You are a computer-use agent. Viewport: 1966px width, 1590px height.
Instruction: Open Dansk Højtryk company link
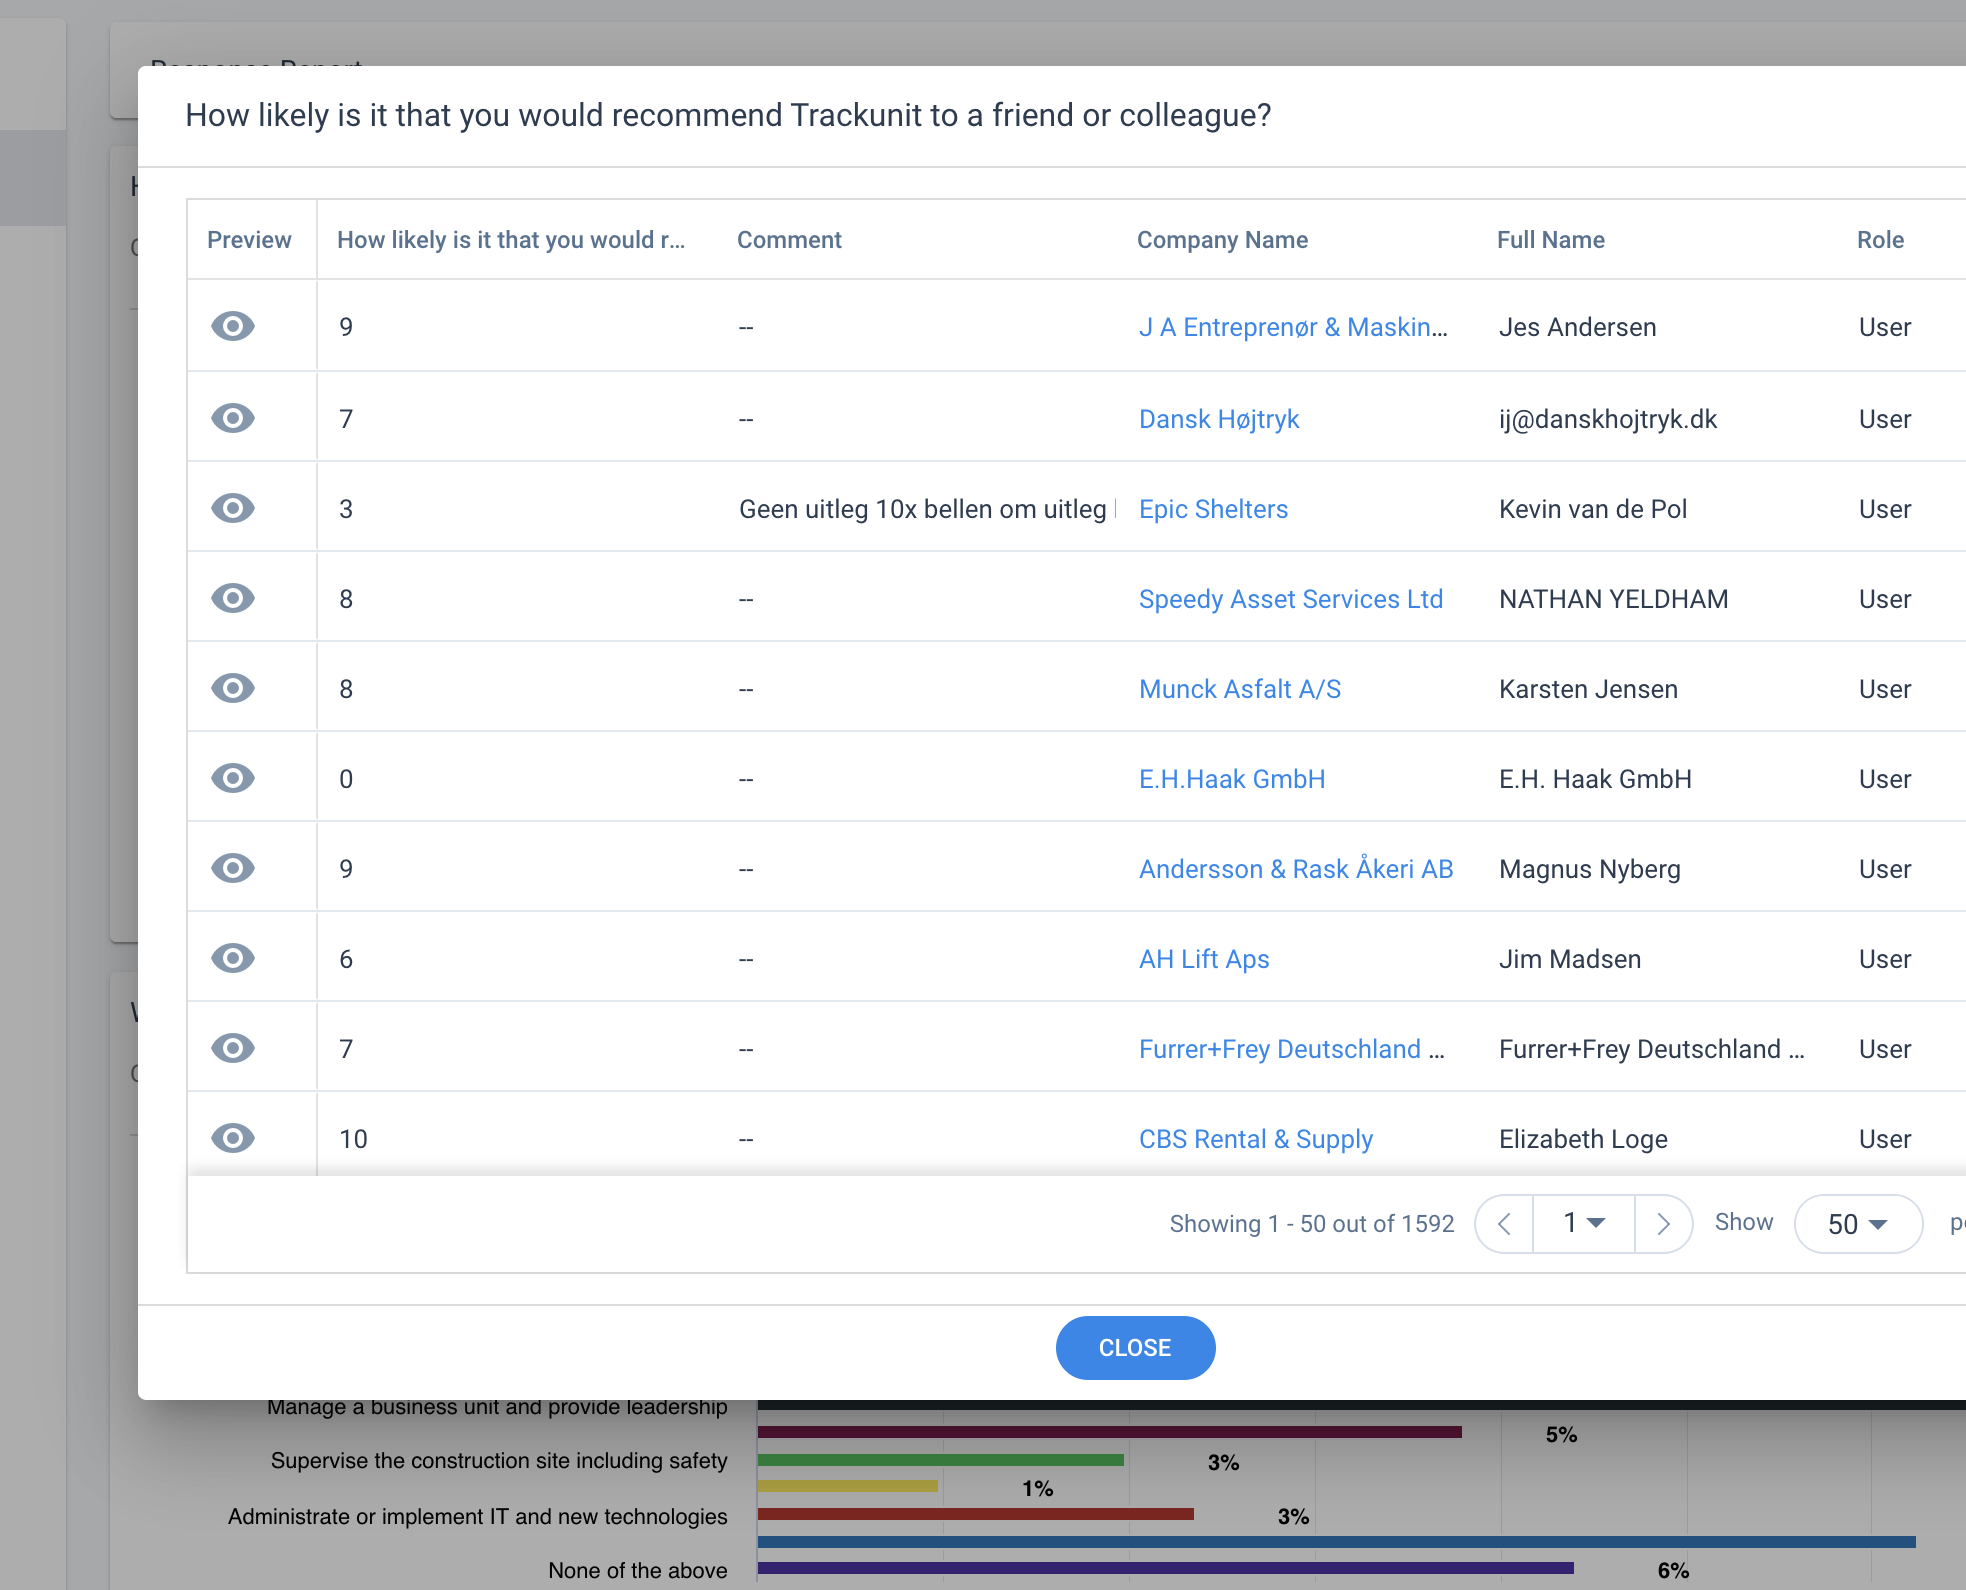[x=1219, y=419]
